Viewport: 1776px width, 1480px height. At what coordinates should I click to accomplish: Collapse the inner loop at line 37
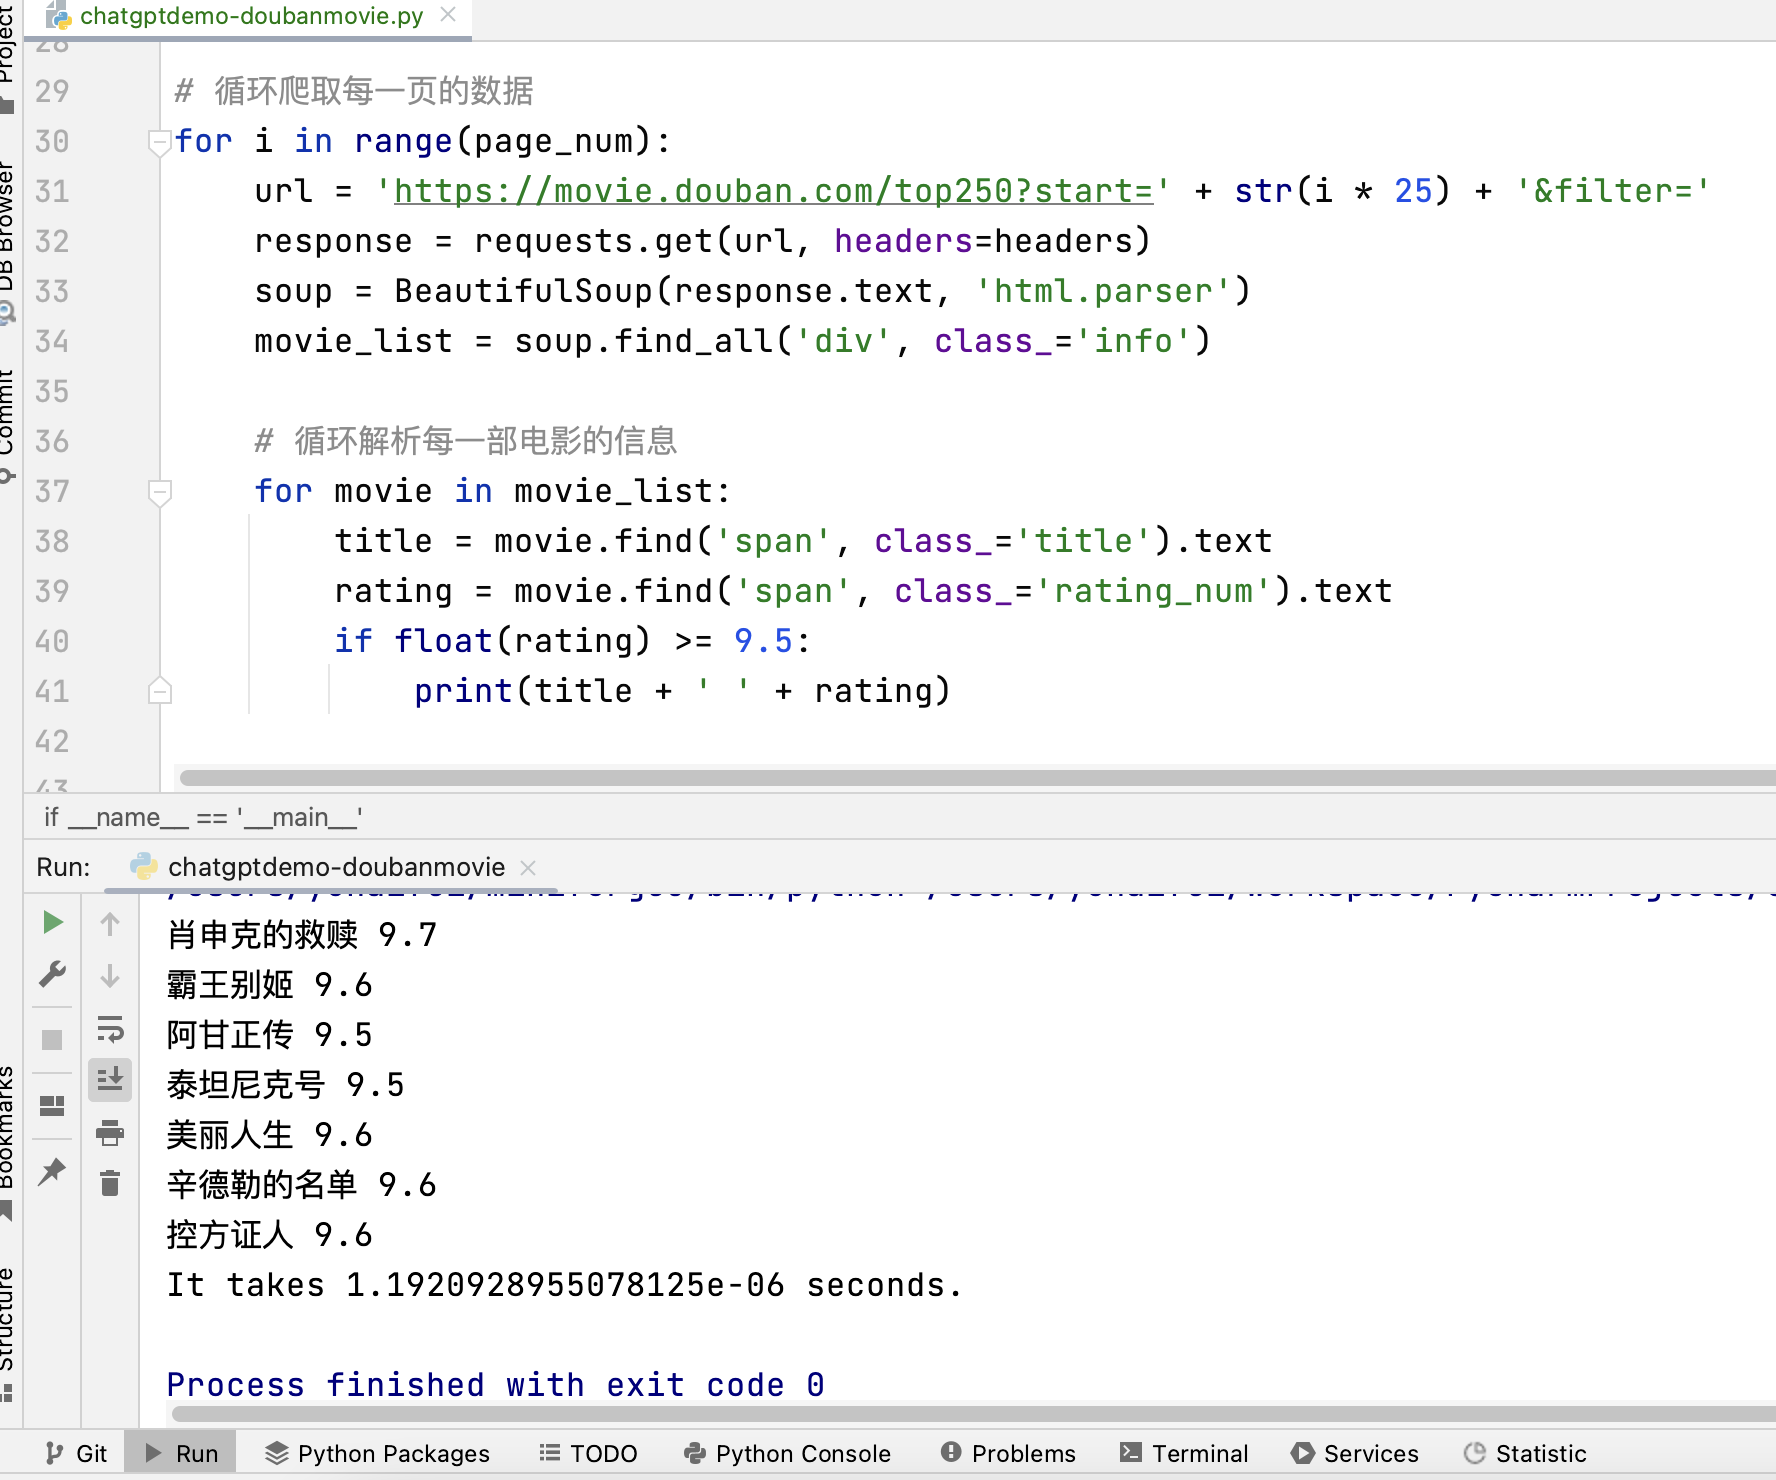[160, 491]
